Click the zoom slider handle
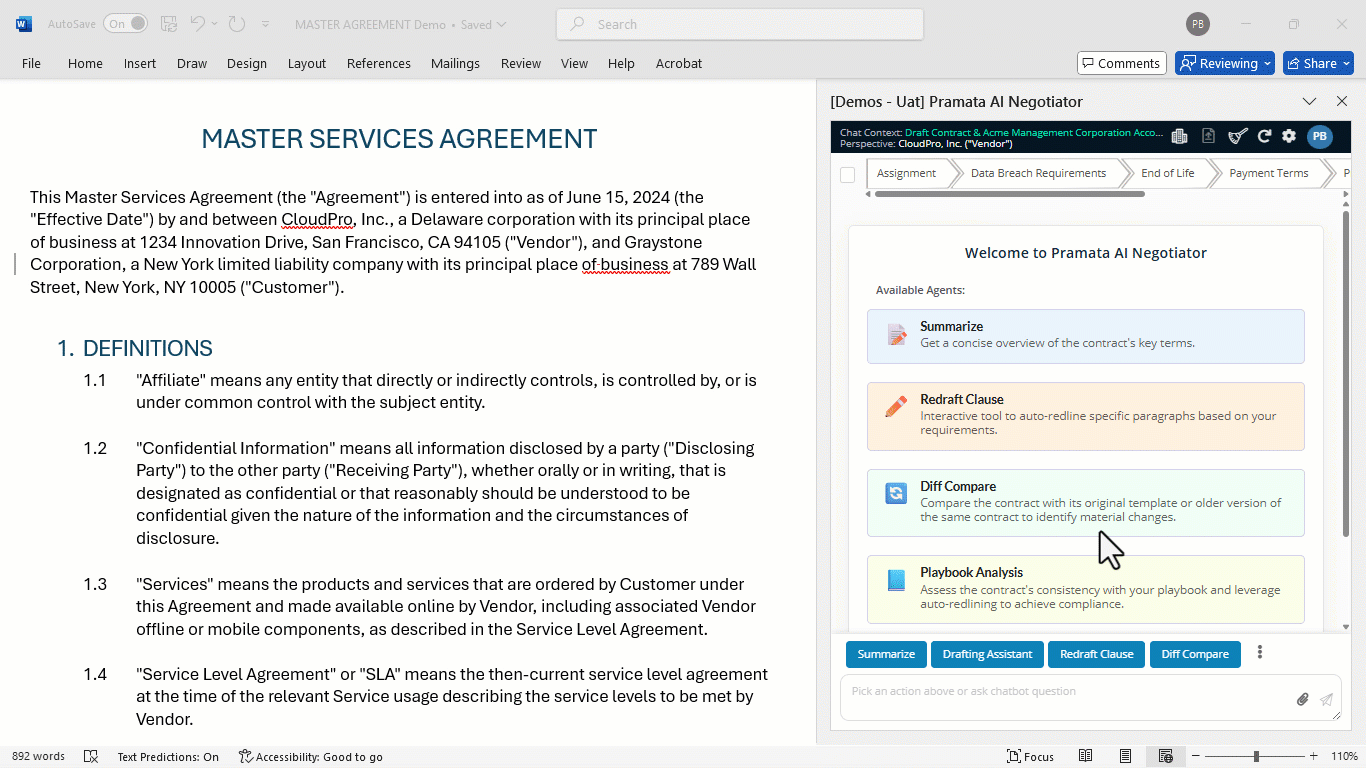 [1256, 757]
